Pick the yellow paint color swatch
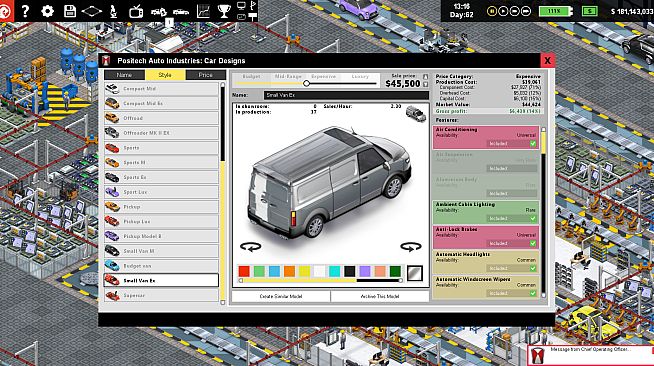Screen dimensions: 654x366 [304, 272]
